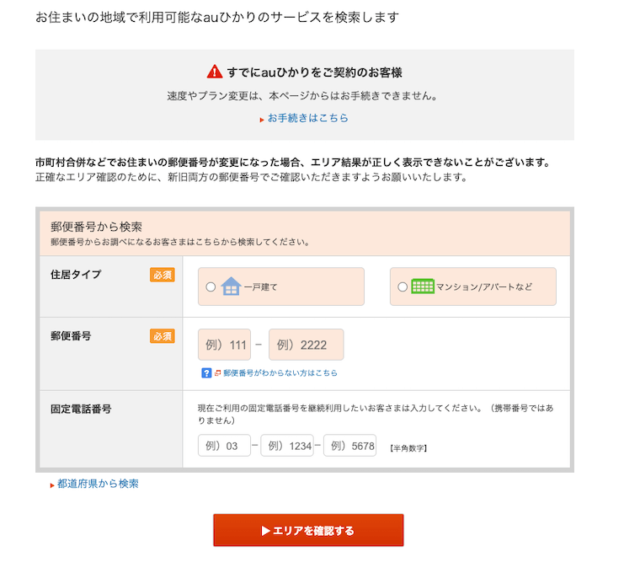Click the red arrow before お手続きはこちら
640x562 pixels.
[x=261, y=119]
